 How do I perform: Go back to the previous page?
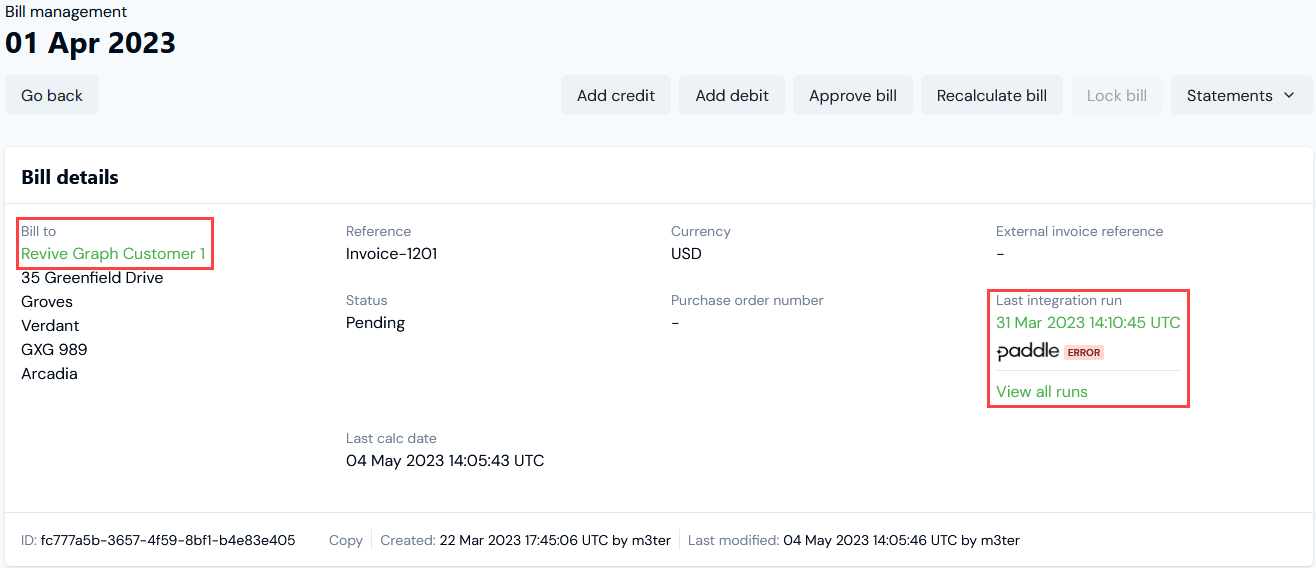point(52,95)
